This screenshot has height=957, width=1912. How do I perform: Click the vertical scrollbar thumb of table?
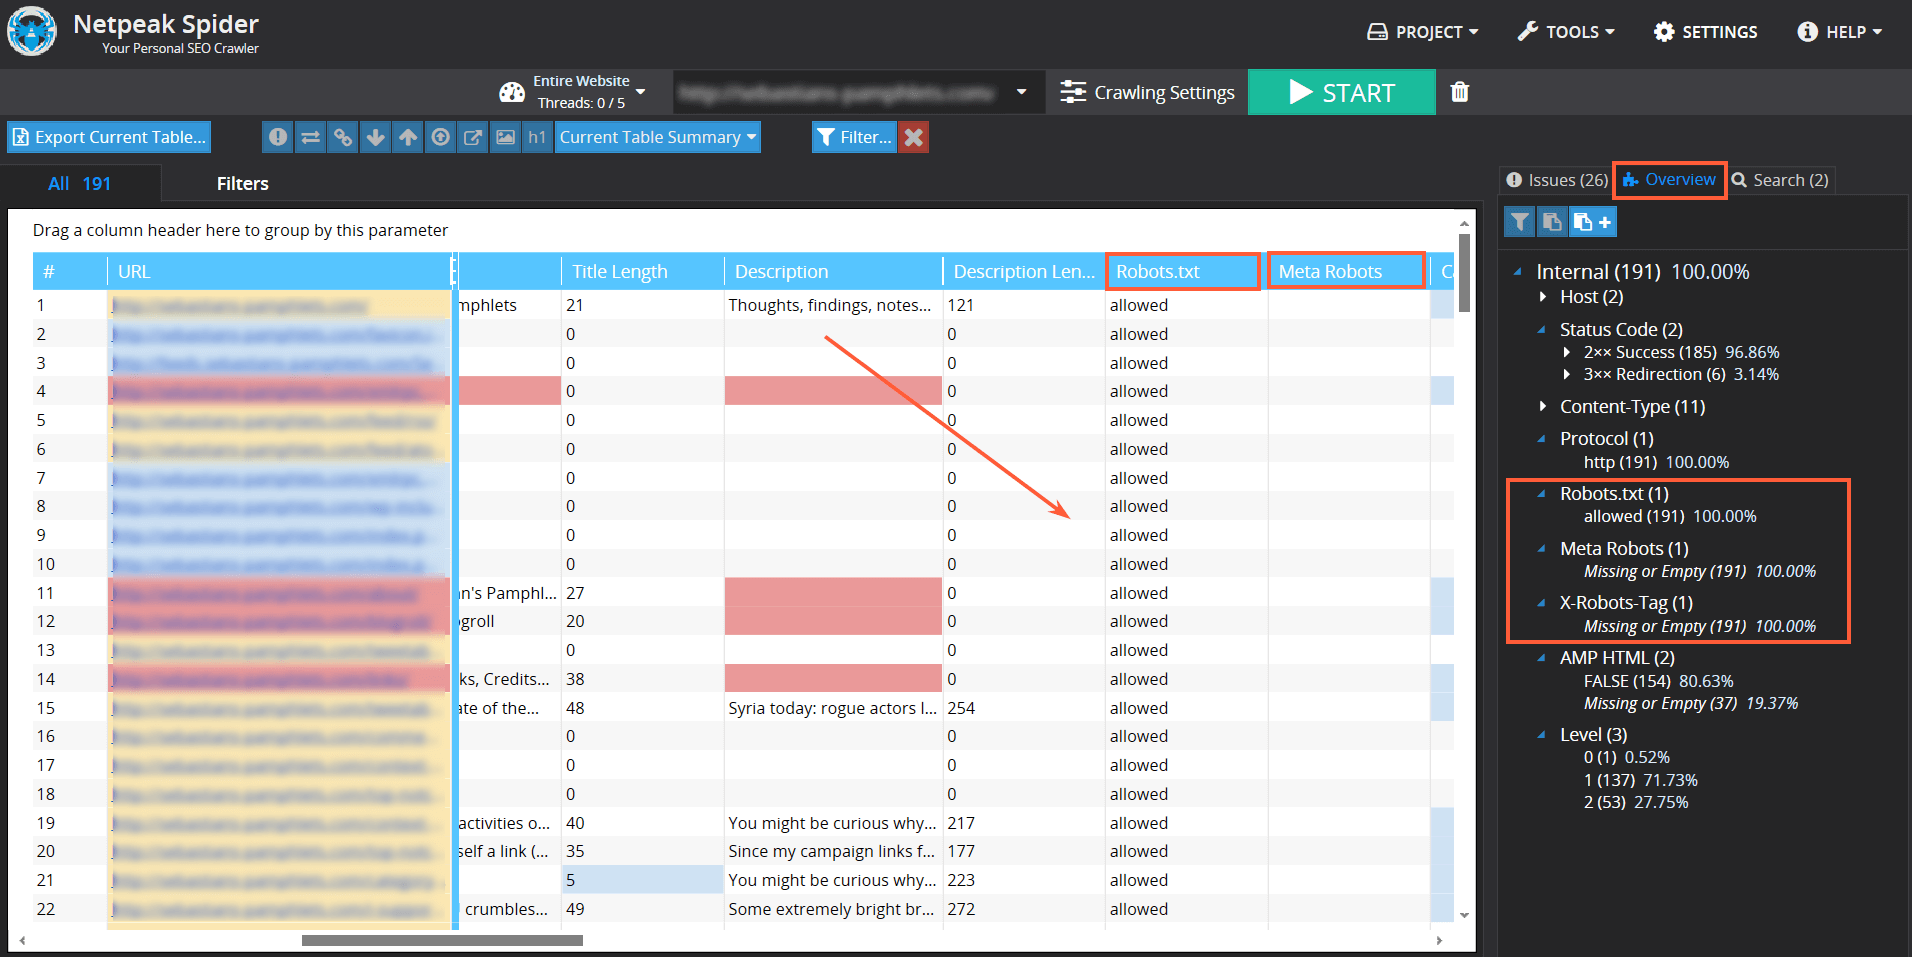(x=1464, y=272)
